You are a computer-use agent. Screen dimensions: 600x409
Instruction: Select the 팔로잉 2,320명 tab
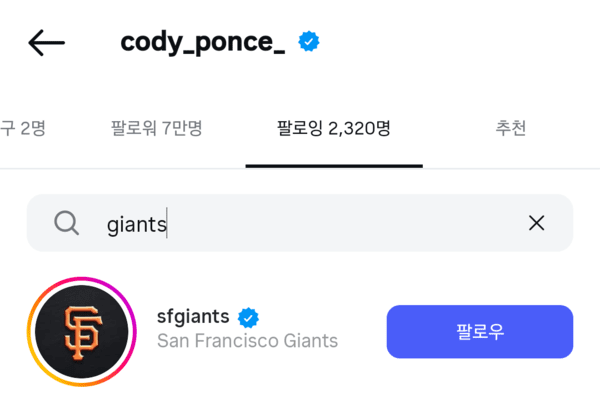click(x=333, y=128)
